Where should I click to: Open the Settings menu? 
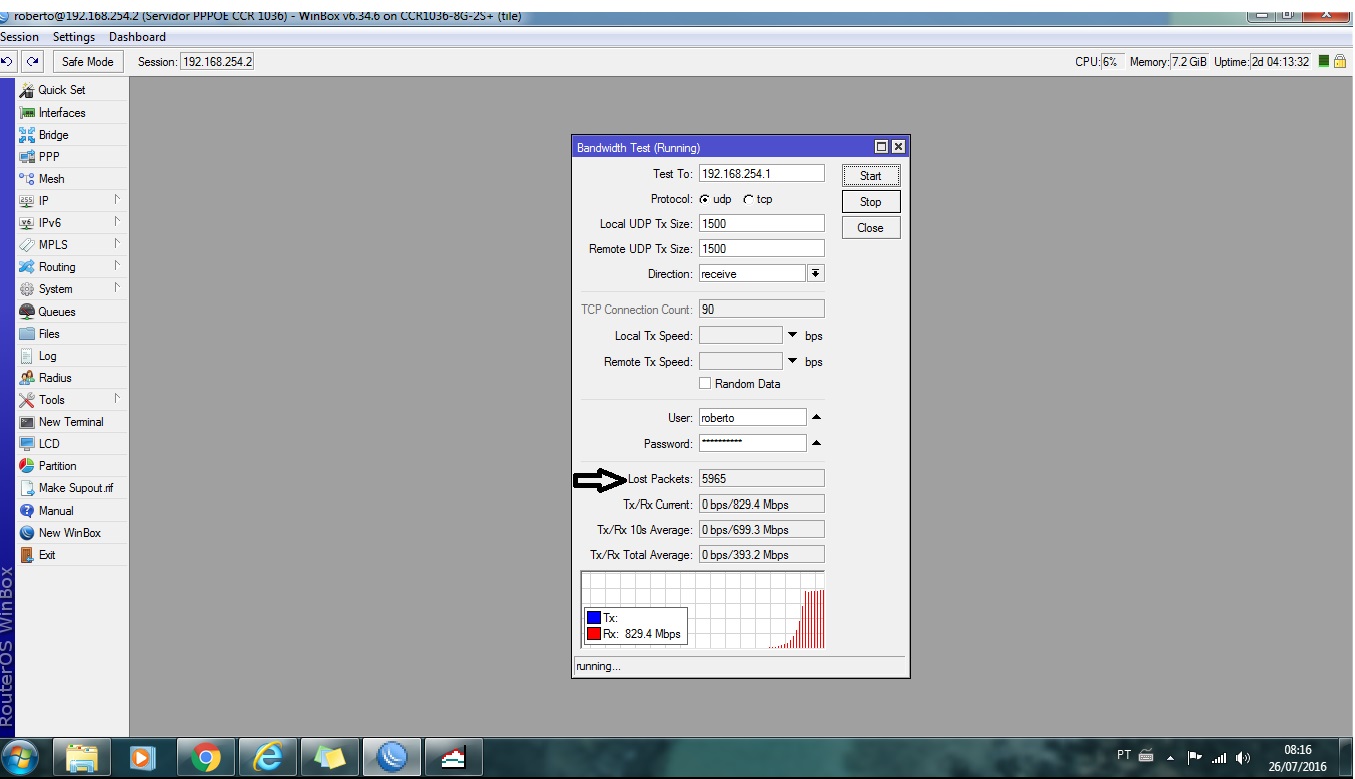(74, 37)
